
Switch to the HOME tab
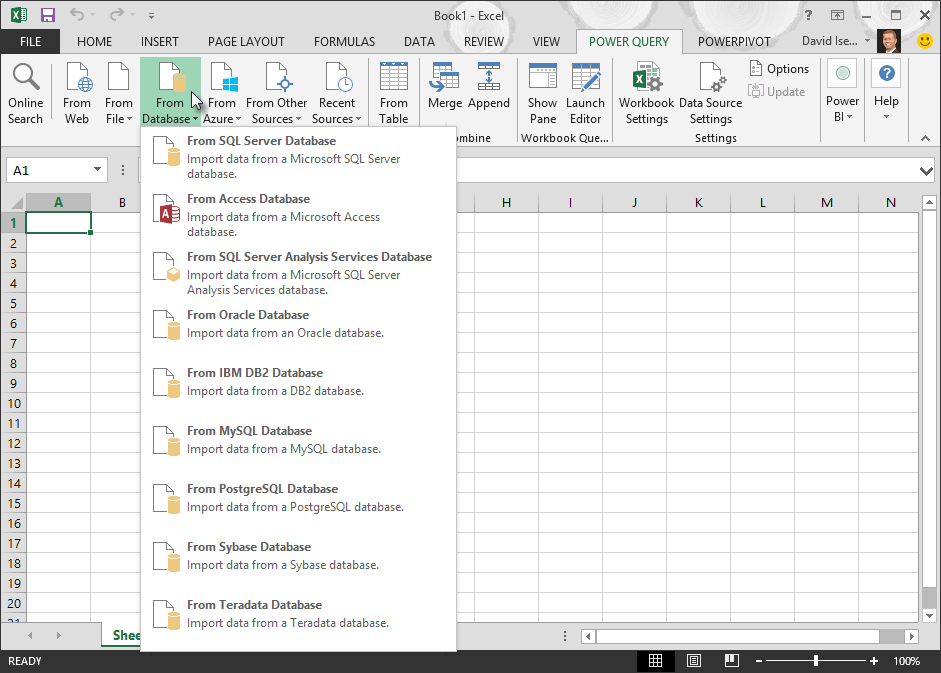tap(94, 41)
